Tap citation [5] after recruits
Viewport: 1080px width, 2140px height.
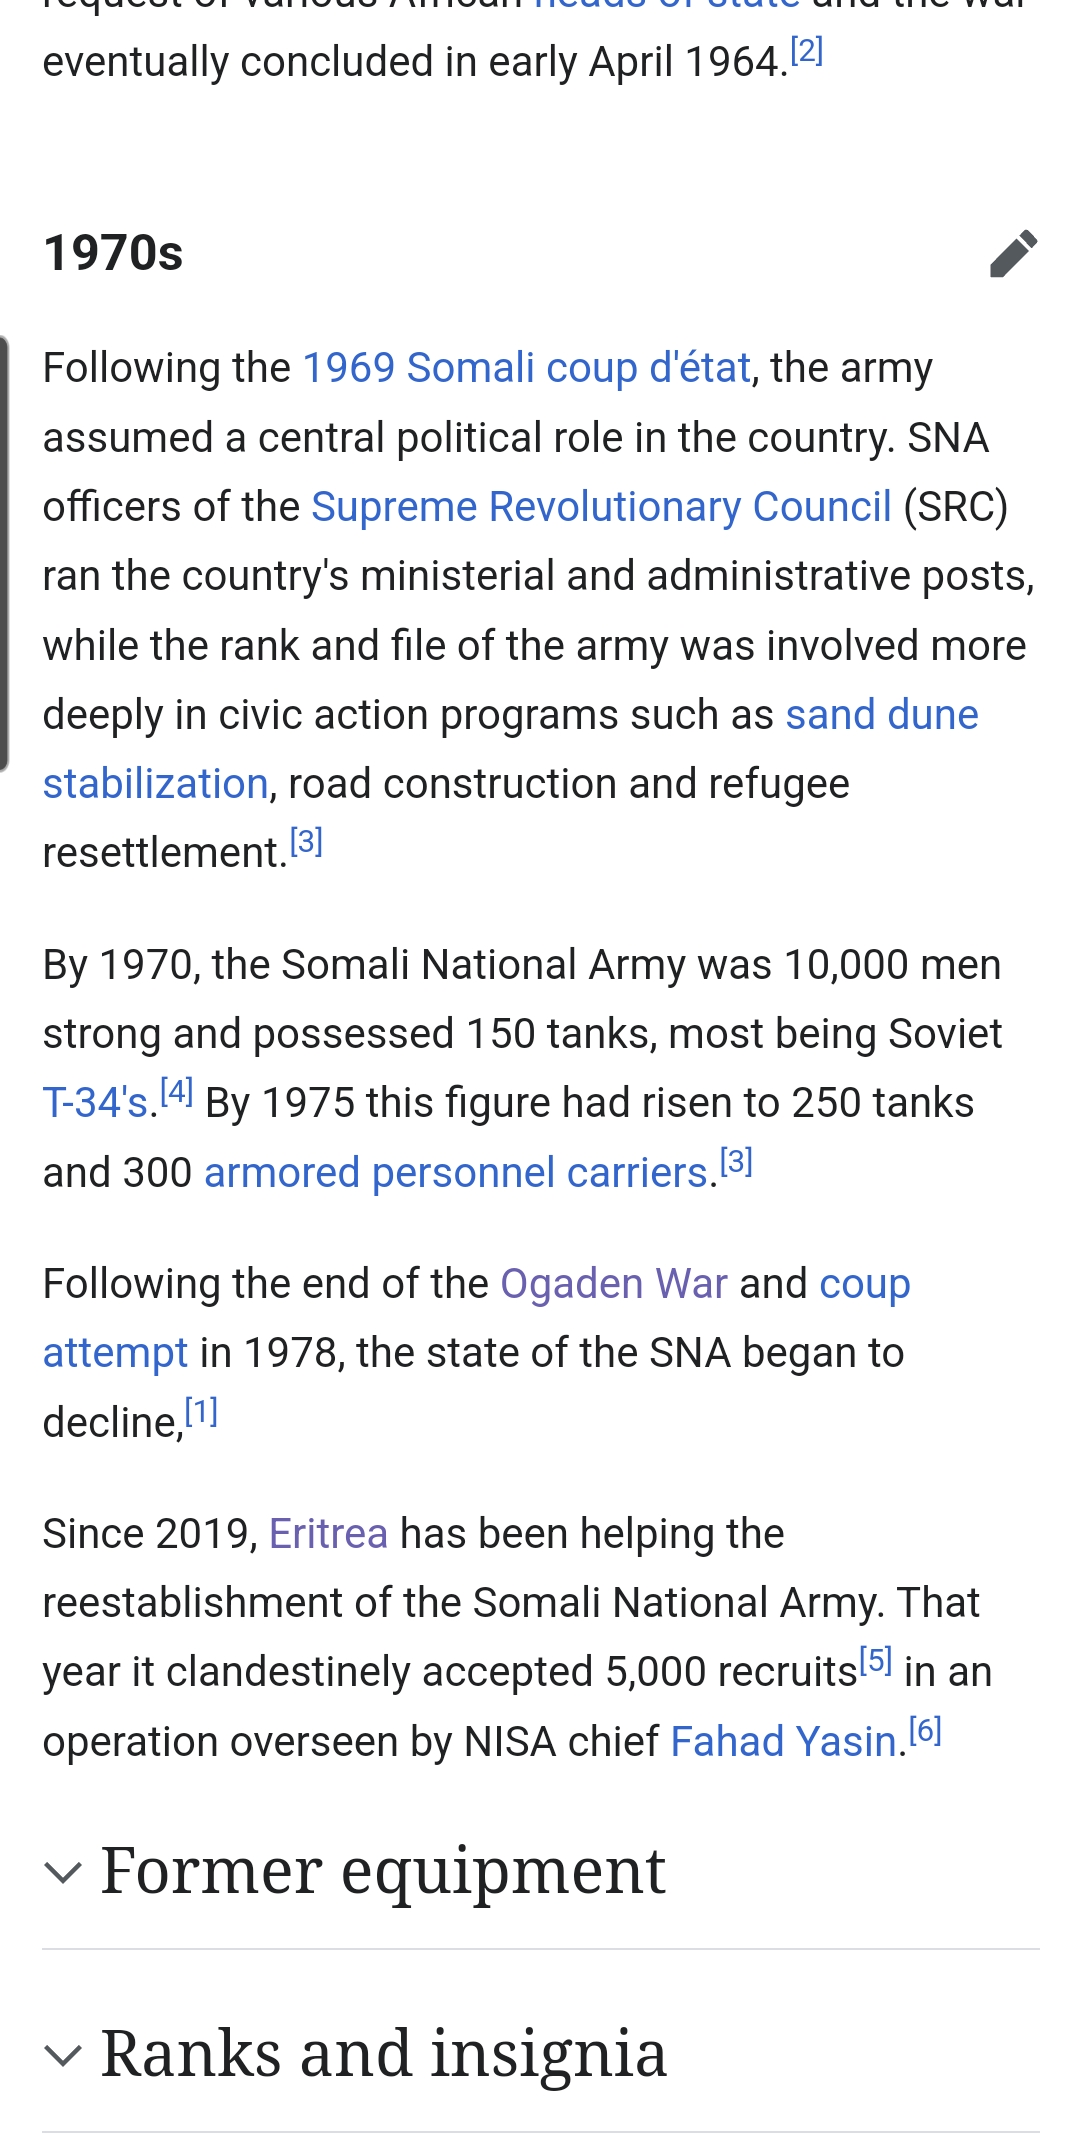pos(875,1660)
